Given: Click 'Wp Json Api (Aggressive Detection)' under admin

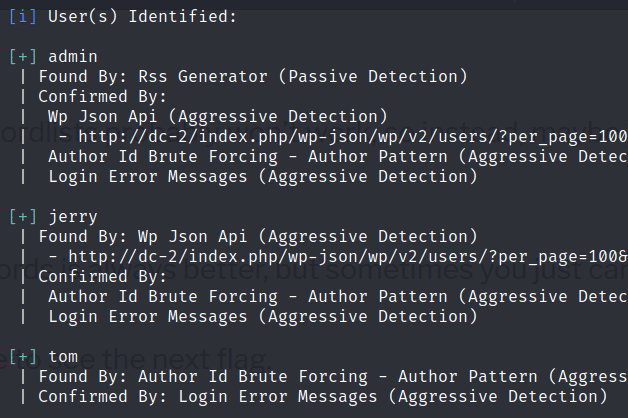Looking at the screenshot, I should [218, 117].
